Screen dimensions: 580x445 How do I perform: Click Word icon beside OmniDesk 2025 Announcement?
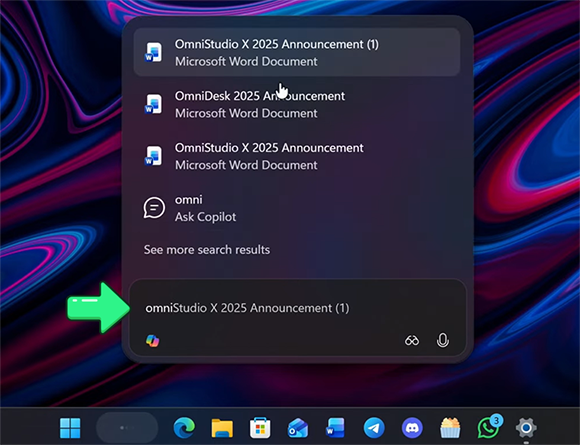(154, 104)
